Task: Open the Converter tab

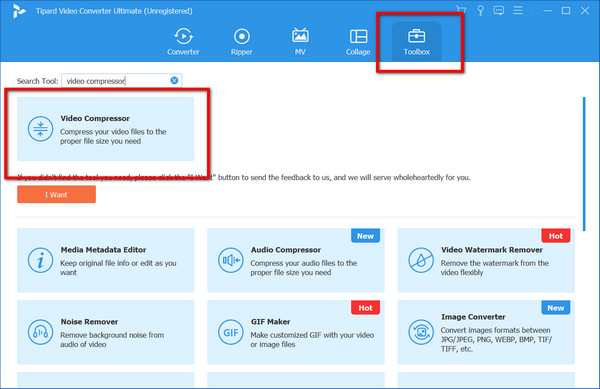Action: point(183,42)
